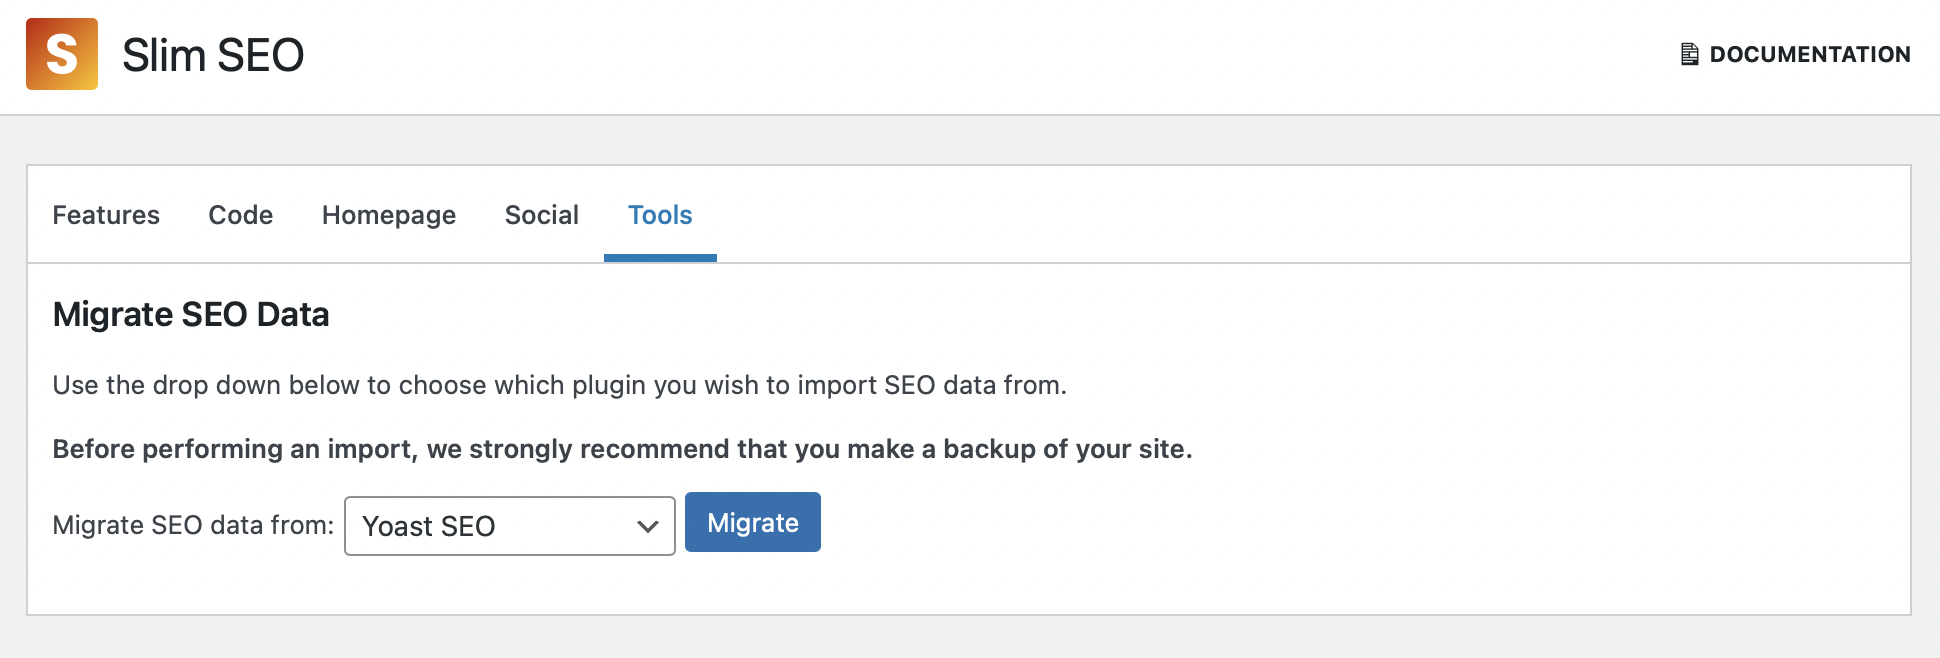
Task: Click the dropdown chevron arrow
Action: click(648, 526)
